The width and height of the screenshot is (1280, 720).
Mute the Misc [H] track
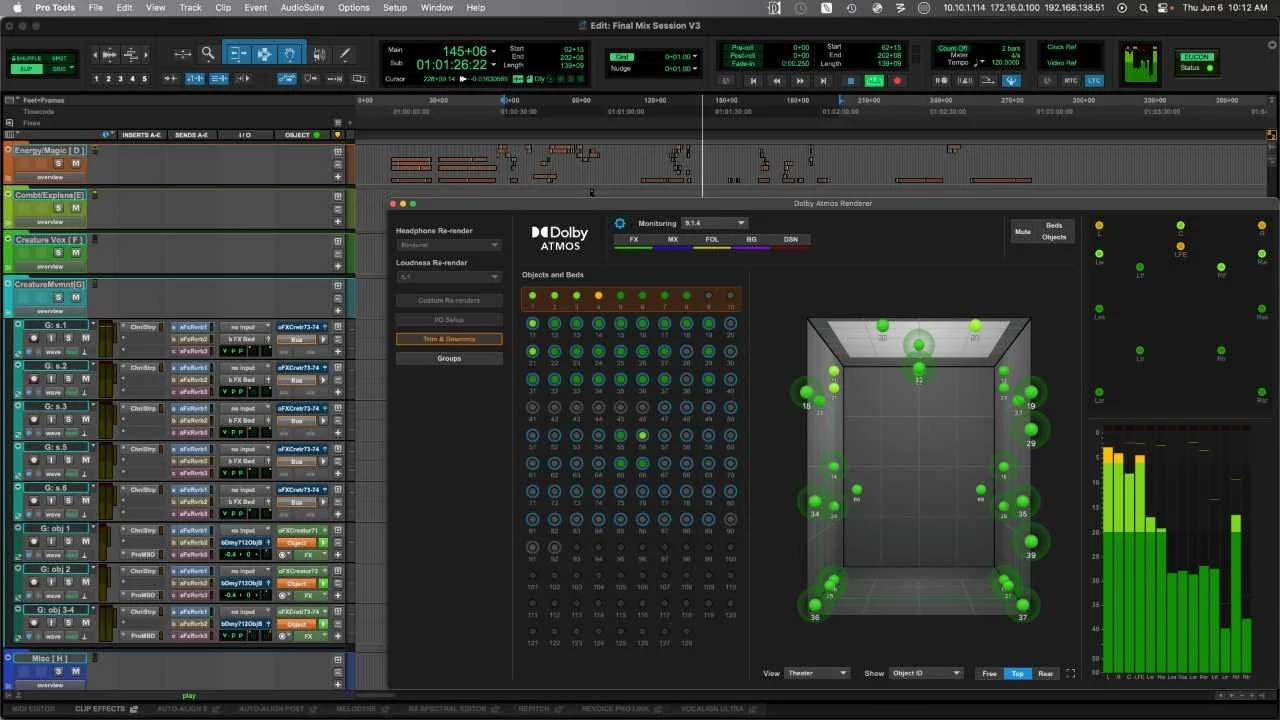75,671
